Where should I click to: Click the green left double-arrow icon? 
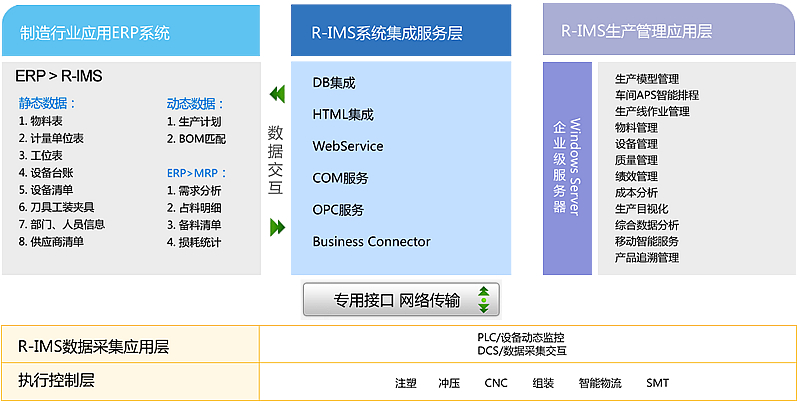click(x=277, y=94)
